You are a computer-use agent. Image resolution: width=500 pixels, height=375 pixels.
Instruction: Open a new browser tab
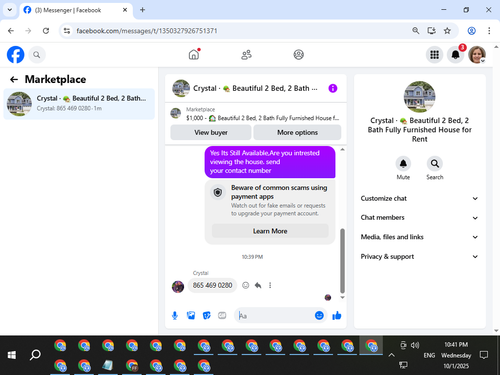click(142, 10)
